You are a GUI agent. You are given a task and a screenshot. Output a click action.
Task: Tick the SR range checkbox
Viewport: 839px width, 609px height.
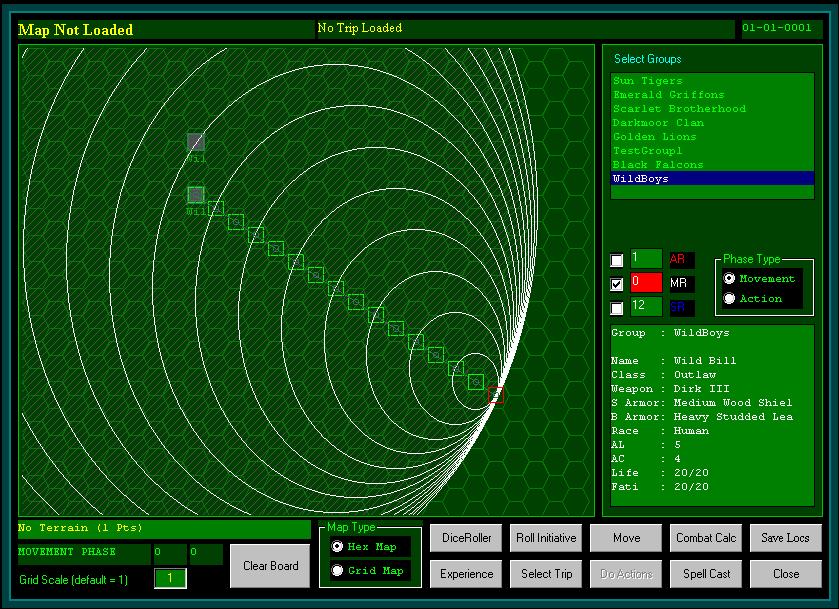(x=617, y=308)
